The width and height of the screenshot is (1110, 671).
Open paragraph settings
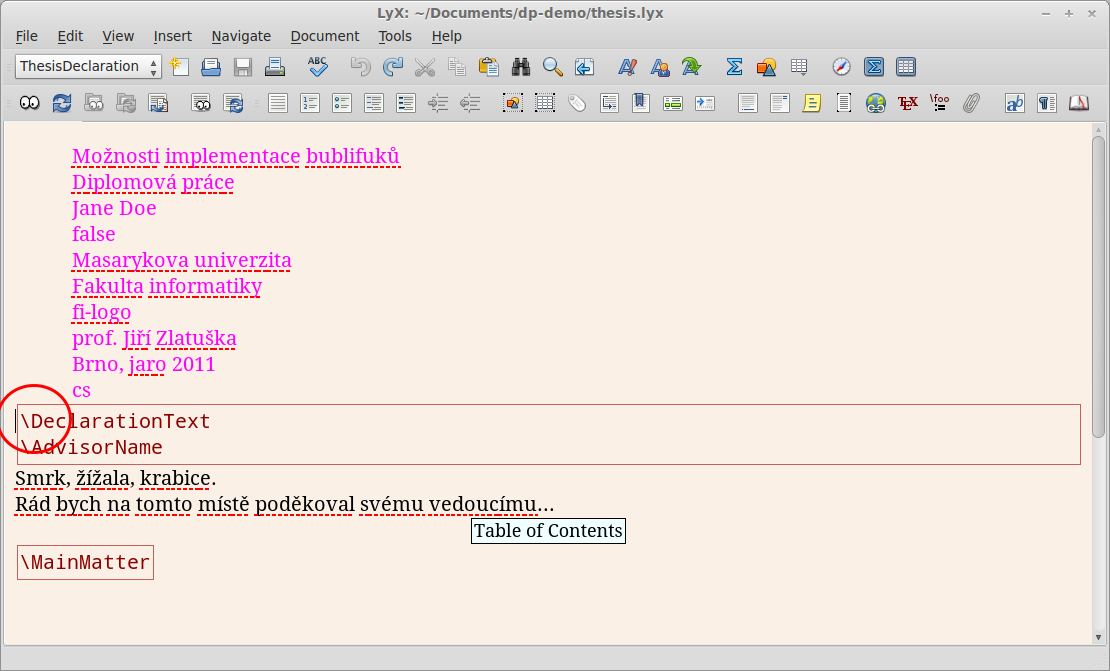[1046, 103]
